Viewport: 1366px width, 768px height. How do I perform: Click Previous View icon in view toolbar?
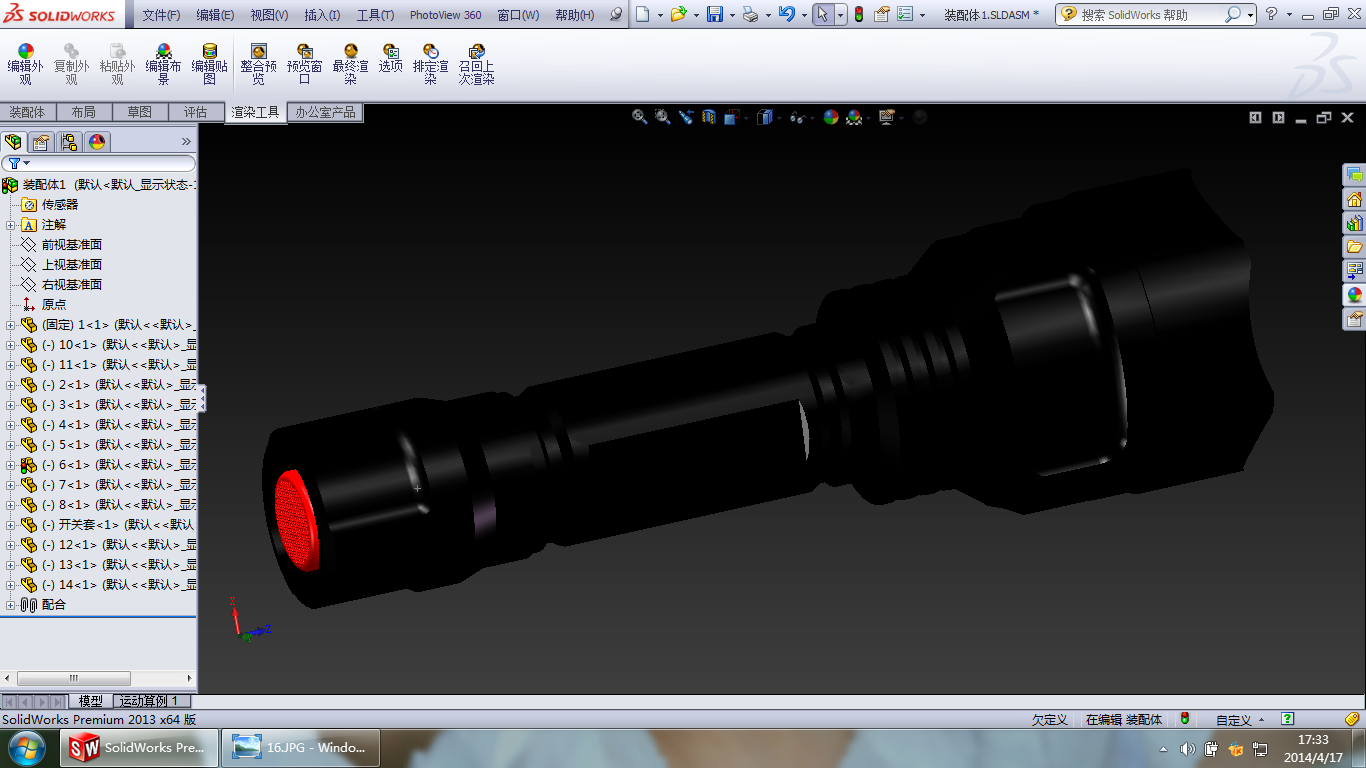click(686, 117)
